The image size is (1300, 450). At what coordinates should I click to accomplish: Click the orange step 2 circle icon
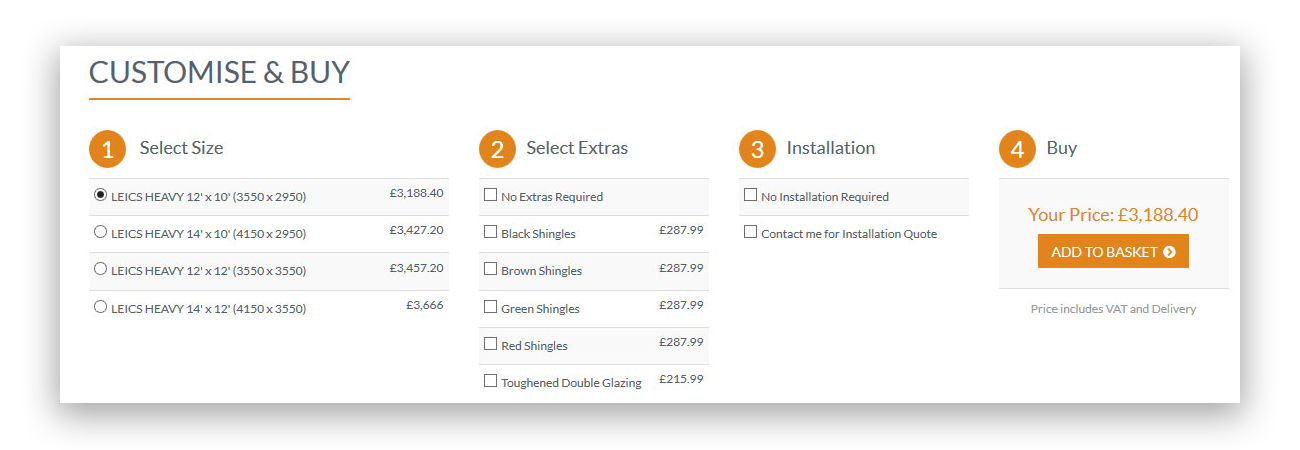497,149
